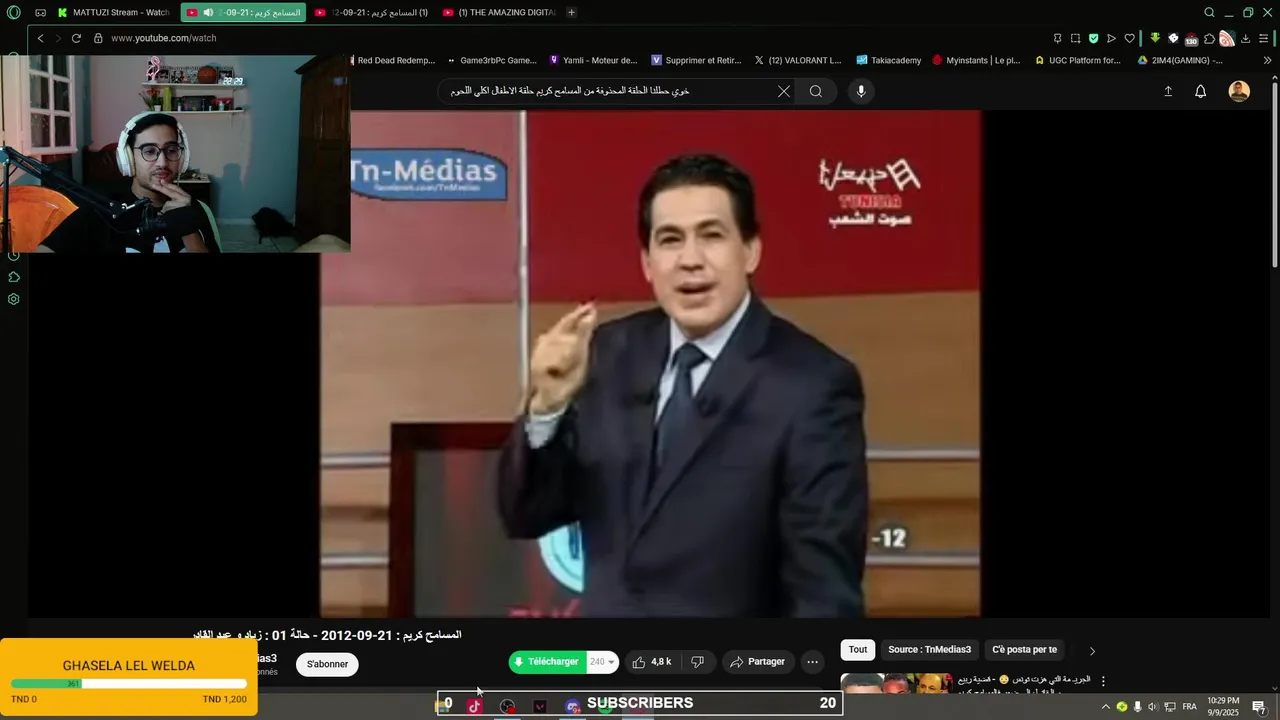Open the 240 quality dropdown
Image resolution: width=1280 pixels, height=720 pixels.
coord(602,662)
